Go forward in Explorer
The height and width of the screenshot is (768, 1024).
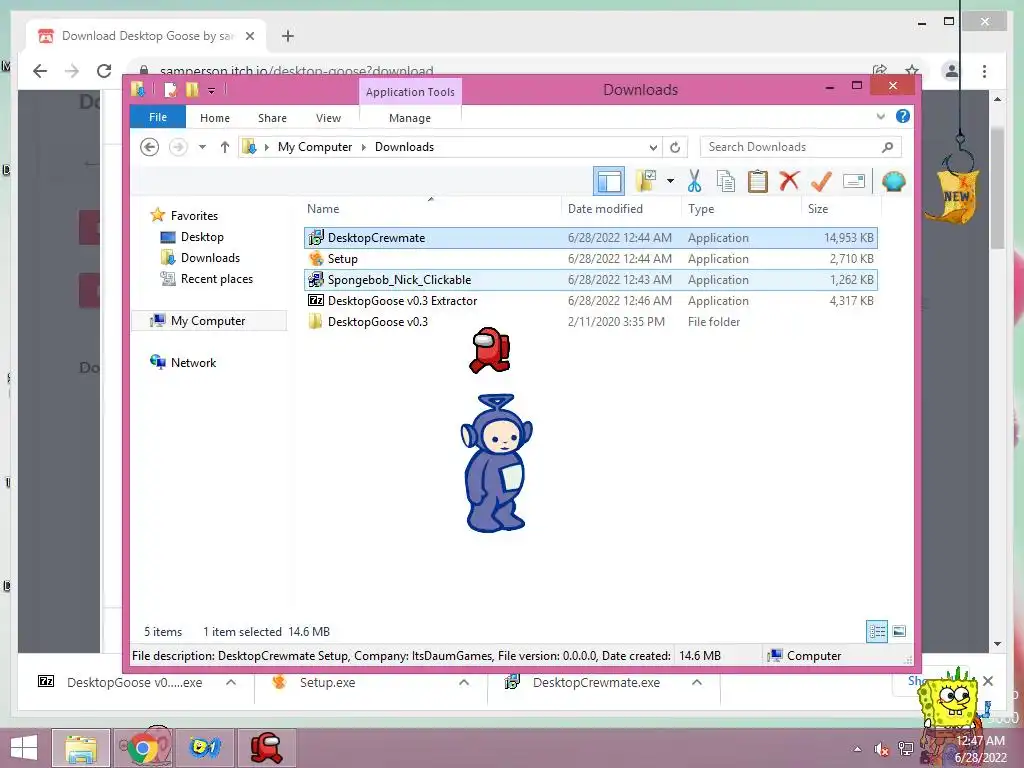[x=178, y=147]
